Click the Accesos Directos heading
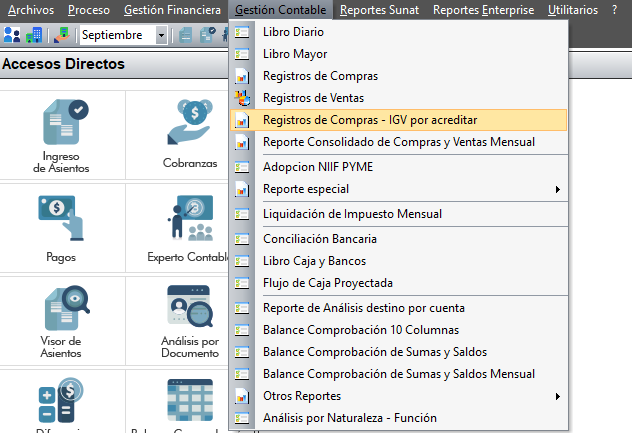This screenshot has height=433, width=632. coord(63,64)
